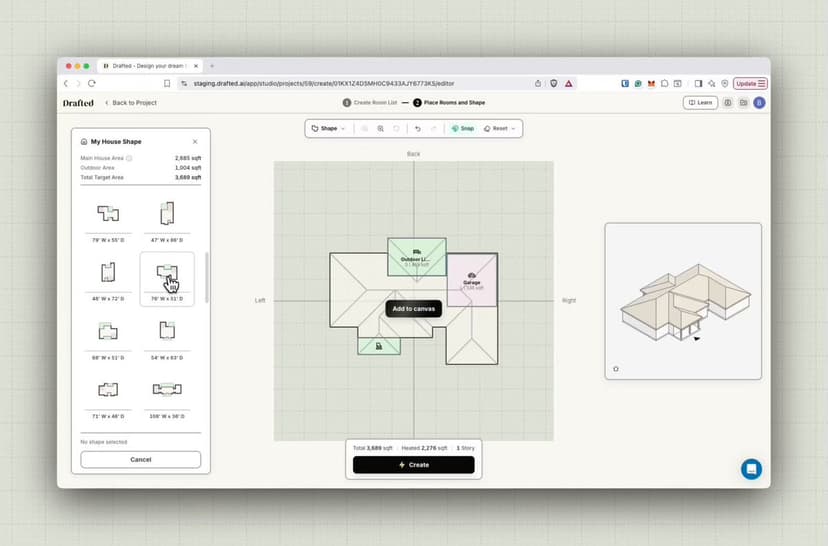This screenshot has width=828, height=546.
Task: Click the redo arrow in the toolbar
Action: tap(434, 128)
